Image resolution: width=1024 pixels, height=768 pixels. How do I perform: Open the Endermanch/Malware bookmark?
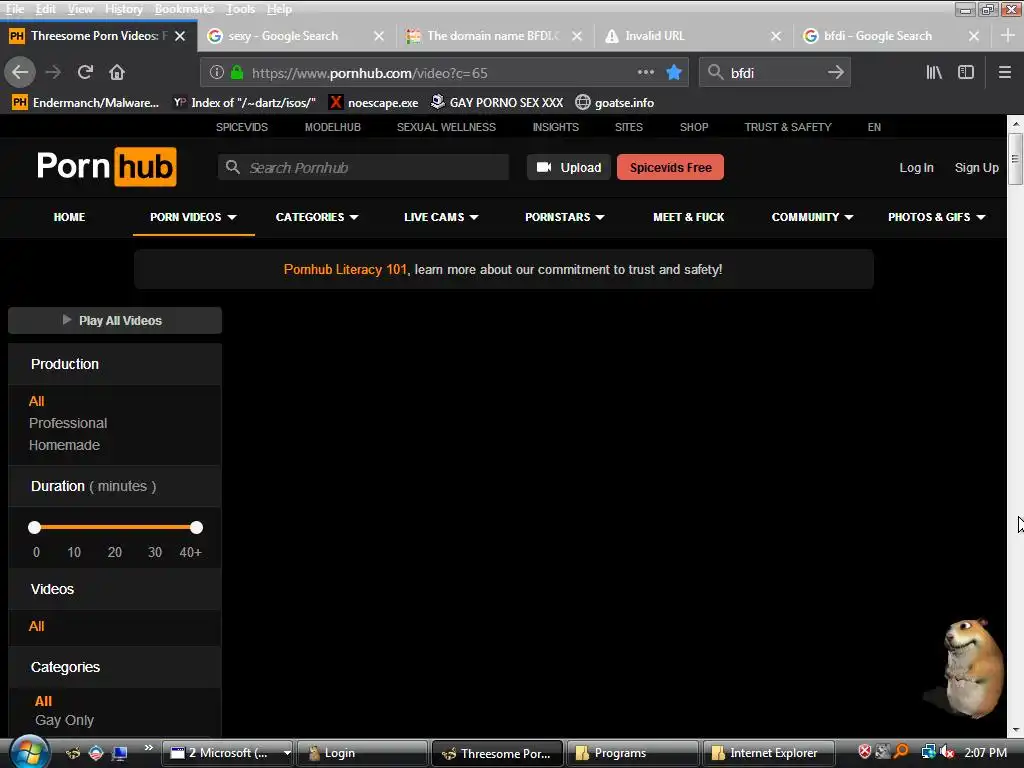[85, 103]
